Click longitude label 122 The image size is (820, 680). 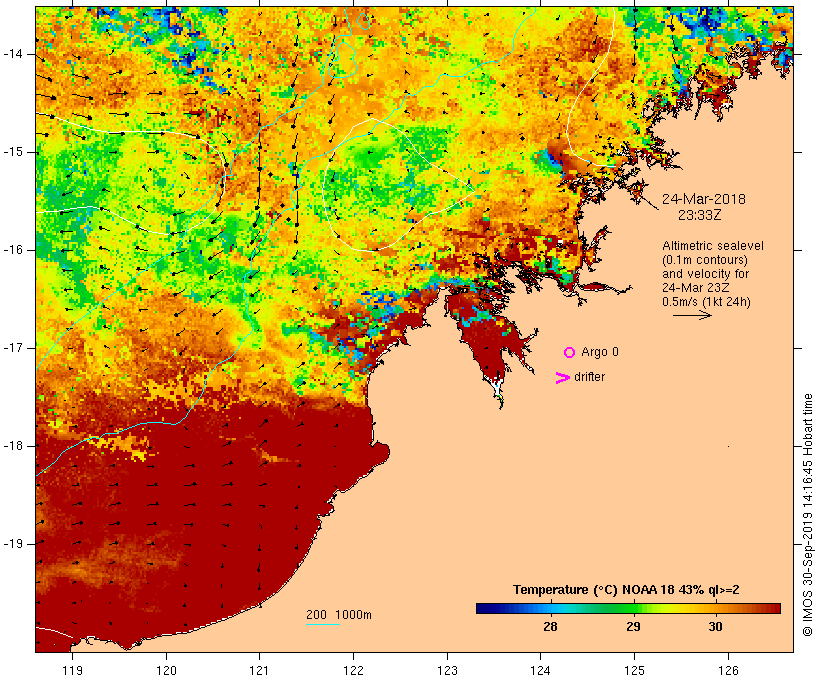pos(354,671)
